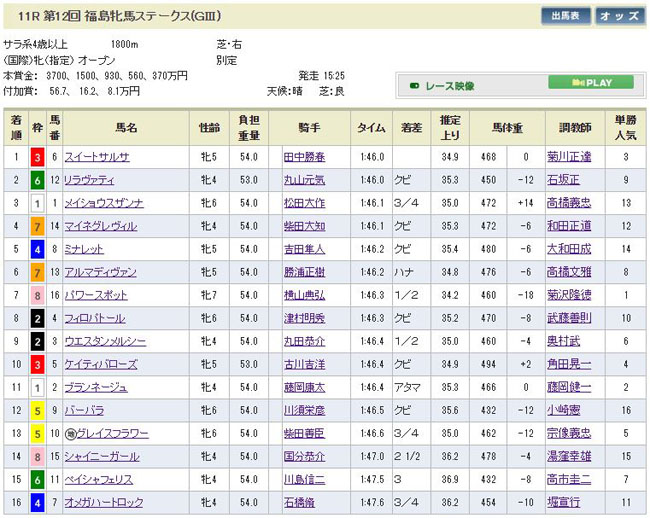Click jockey 石橋脩 link

301,503
